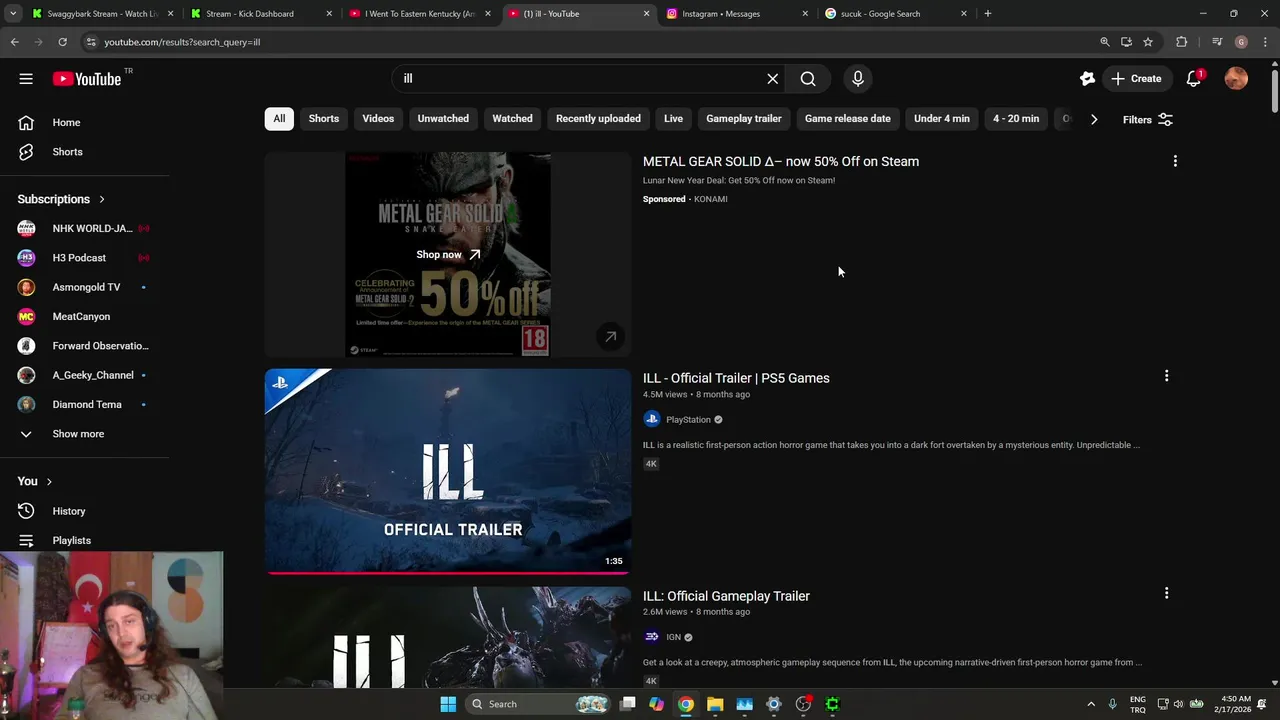Open the ILL - Official Trailer title link
Viewport: 1280px width, 720px height.
(736, 378)
